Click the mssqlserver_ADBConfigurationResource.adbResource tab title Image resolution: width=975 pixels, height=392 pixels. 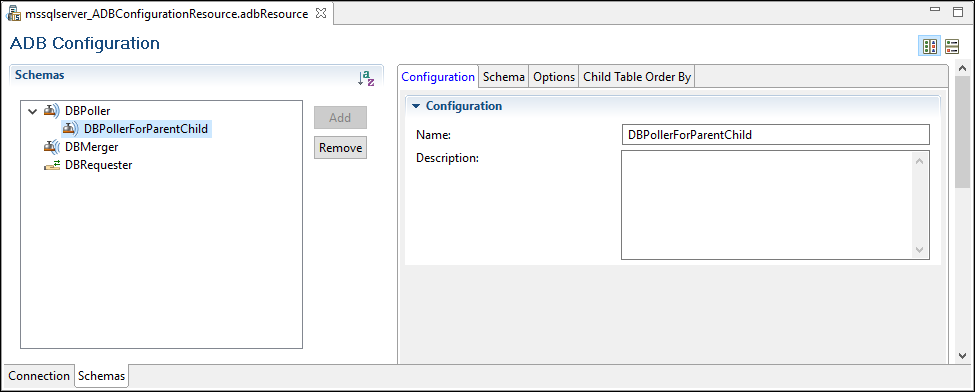(x=167, y=14)
